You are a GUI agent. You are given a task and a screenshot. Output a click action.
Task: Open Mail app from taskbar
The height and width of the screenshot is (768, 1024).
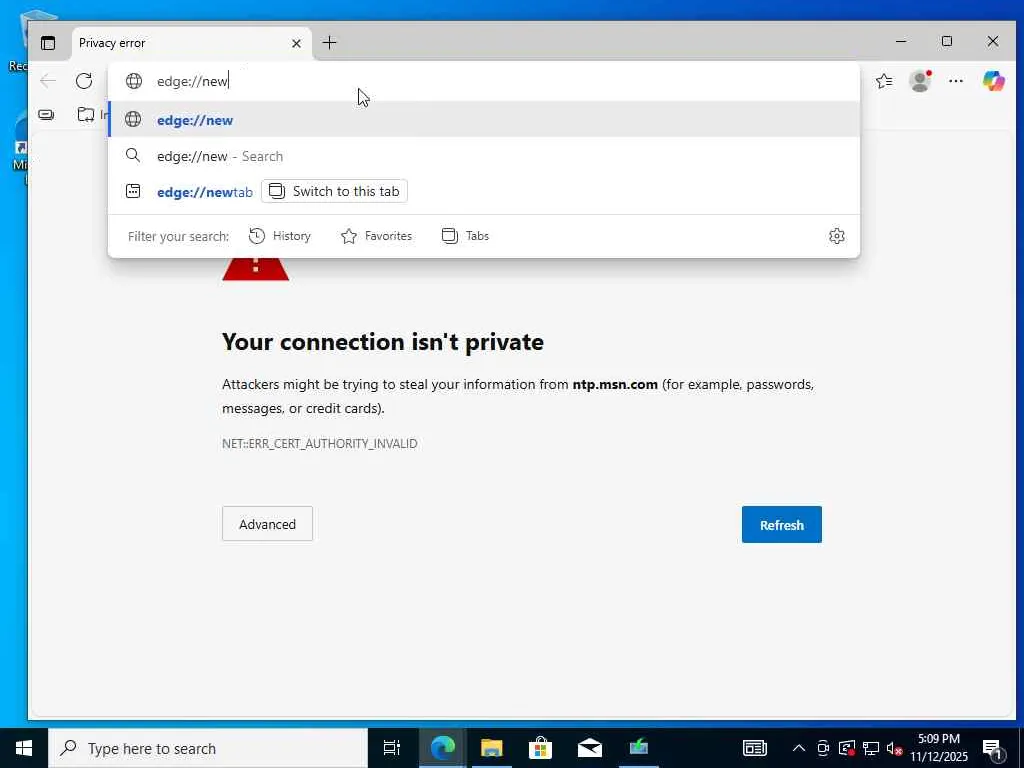(x=590, y=748)
